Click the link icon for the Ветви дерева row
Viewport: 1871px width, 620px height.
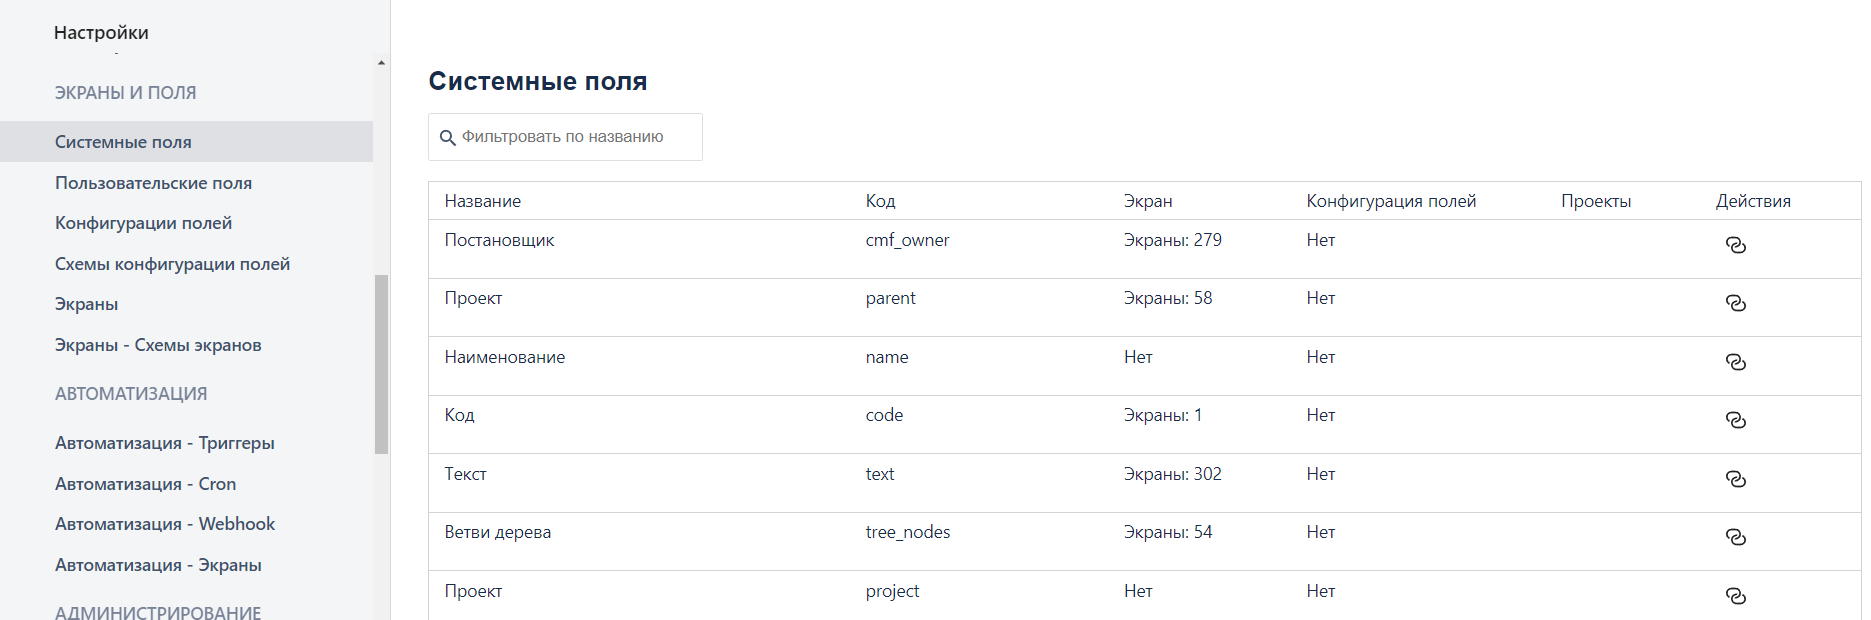coord(1736,537)
